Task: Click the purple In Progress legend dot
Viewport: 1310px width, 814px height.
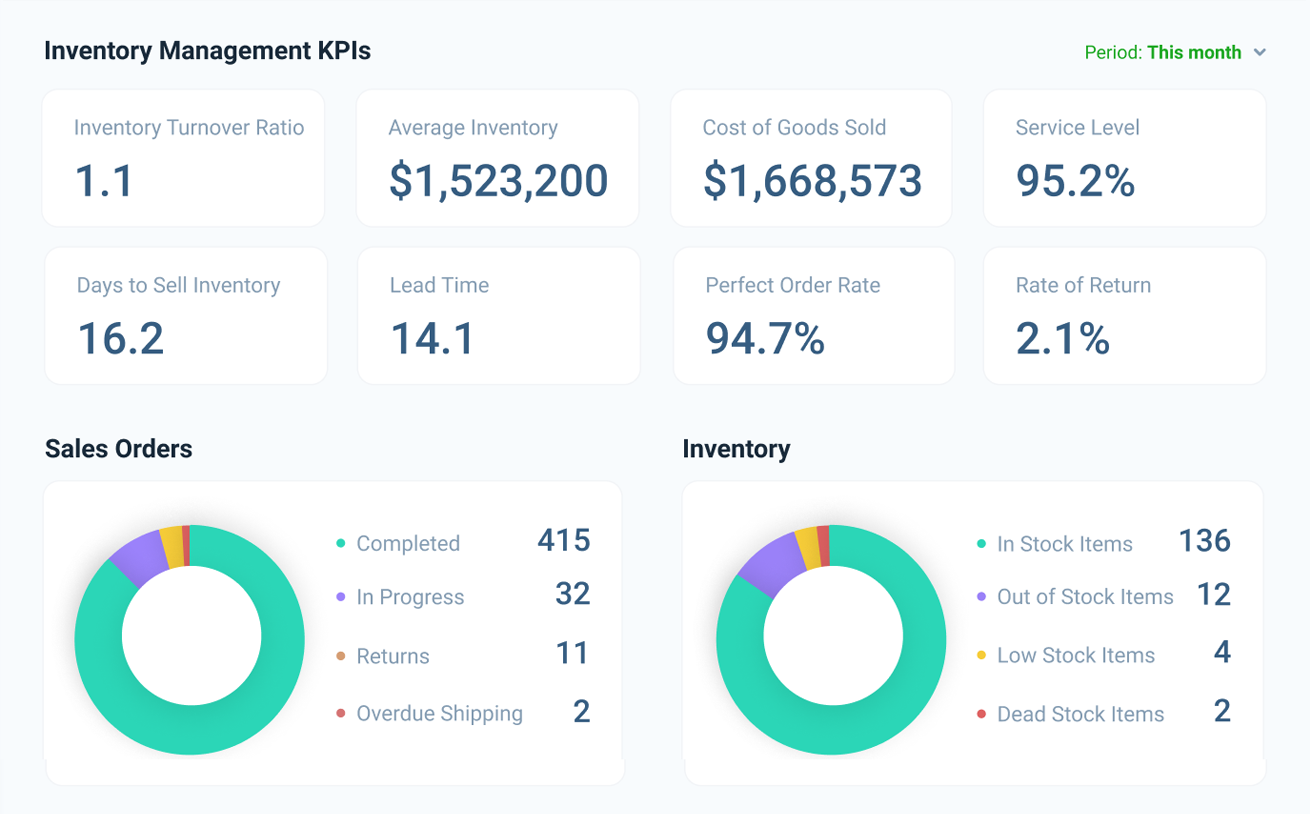Action: tap(341, 597)
